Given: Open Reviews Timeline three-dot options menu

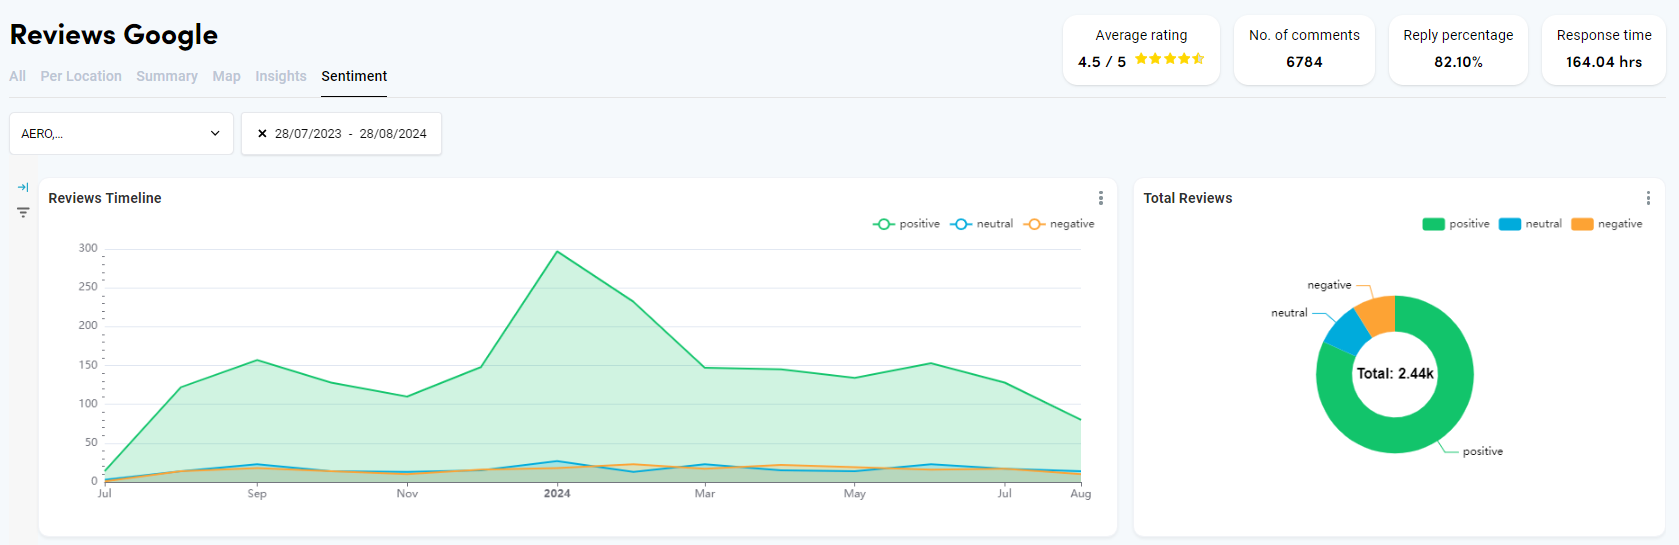Looking at the screenshot, I should pos(1100,198).
